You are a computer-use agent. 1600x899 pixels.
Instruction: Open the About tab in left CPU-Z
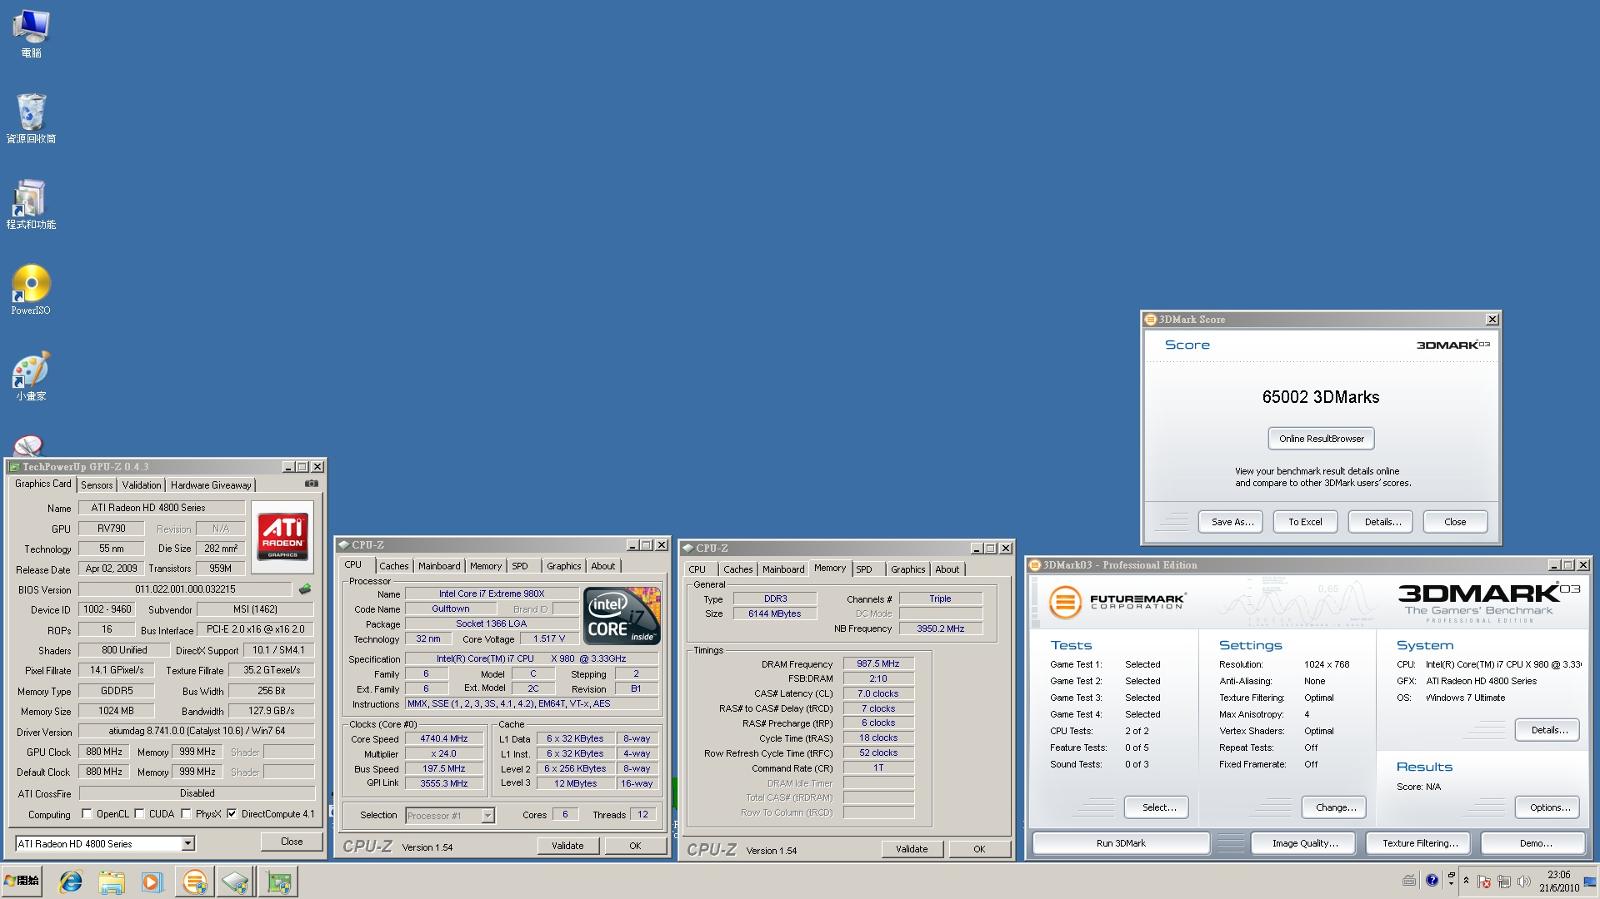(x=603, y=566)
